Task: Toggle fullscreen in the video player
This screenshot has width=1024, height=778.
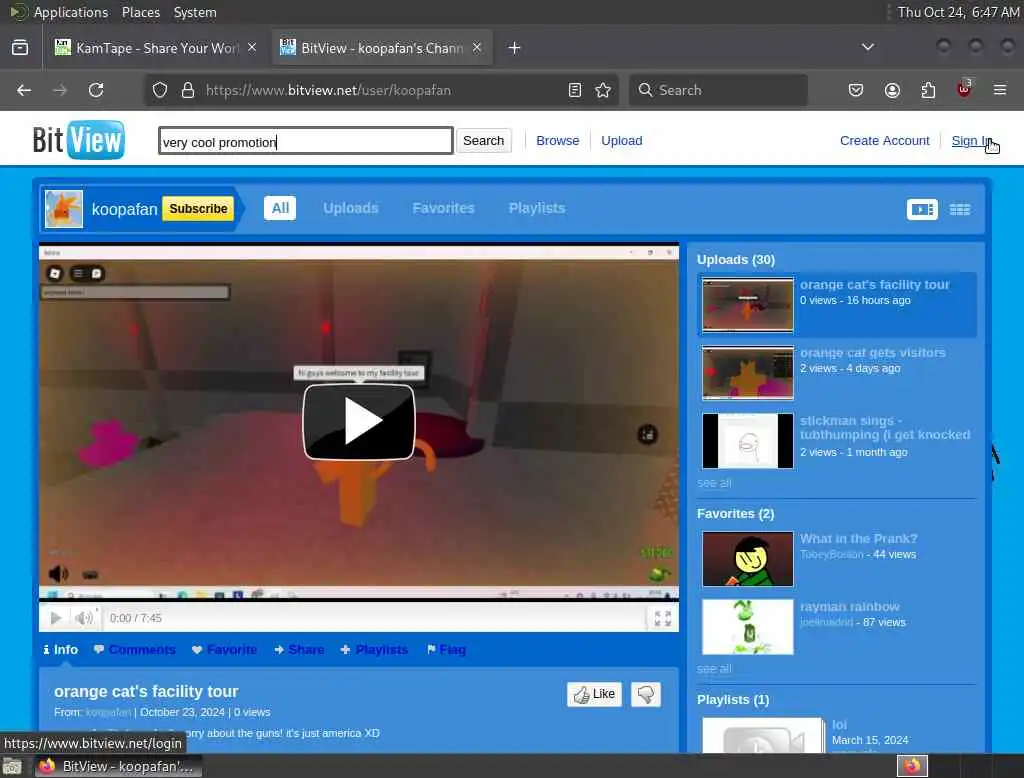Action: coord(662,618)
